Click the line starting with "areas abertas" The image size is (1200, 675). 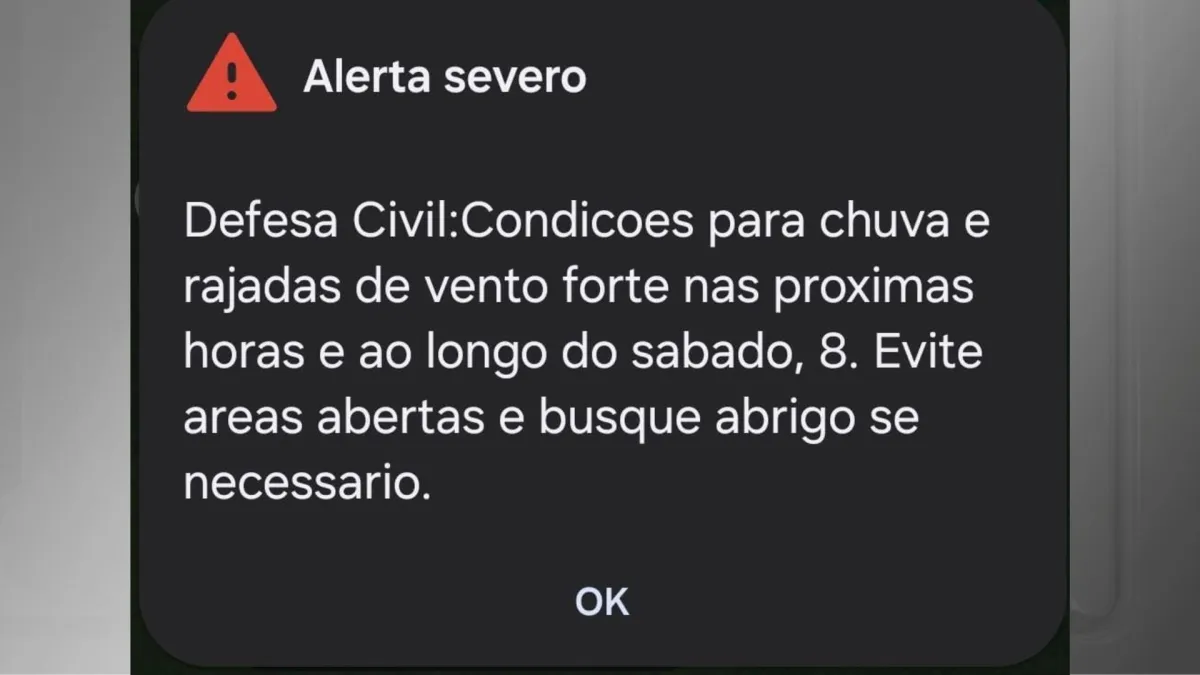click(551, 421)
